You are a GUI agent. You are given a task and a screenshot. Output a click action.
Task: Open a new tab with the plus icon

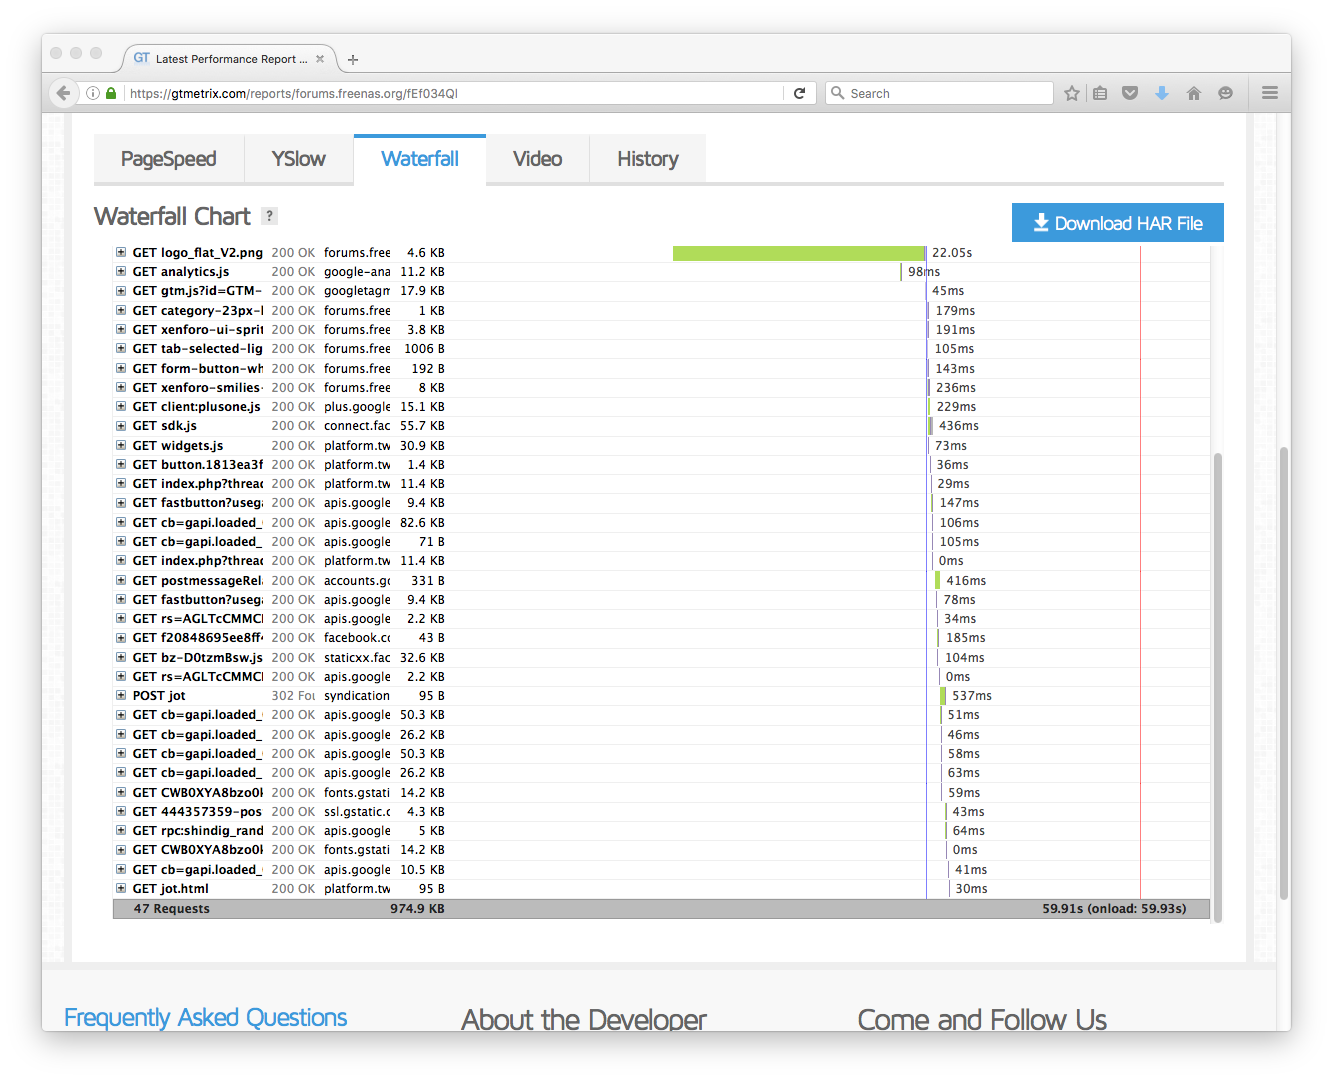[353, 60]
